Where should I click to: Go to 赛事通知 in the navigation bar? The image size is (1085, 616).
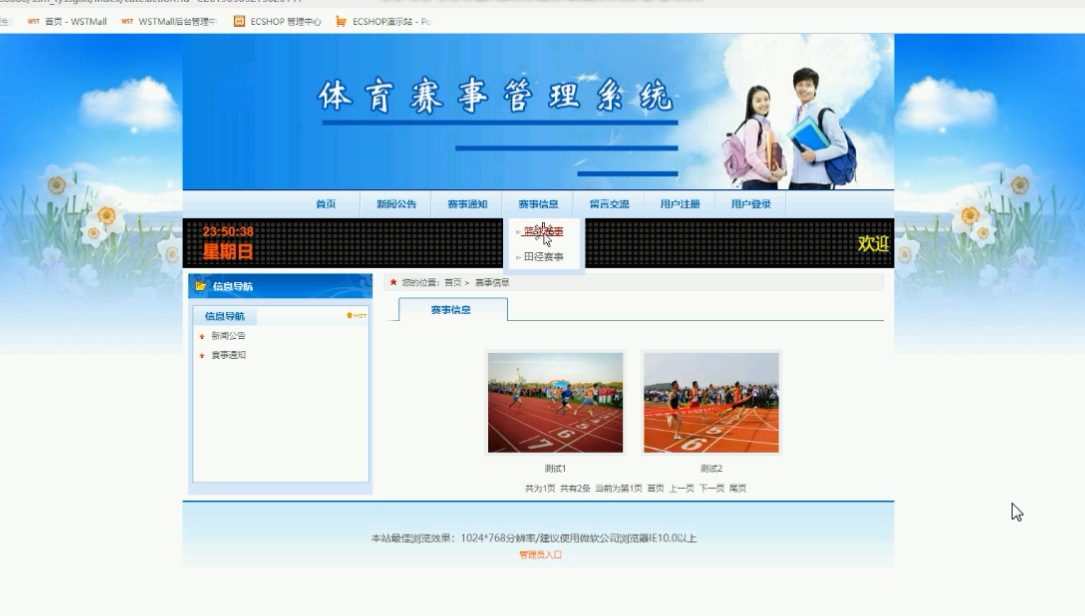pyautogui.click(x=467, y=204)
